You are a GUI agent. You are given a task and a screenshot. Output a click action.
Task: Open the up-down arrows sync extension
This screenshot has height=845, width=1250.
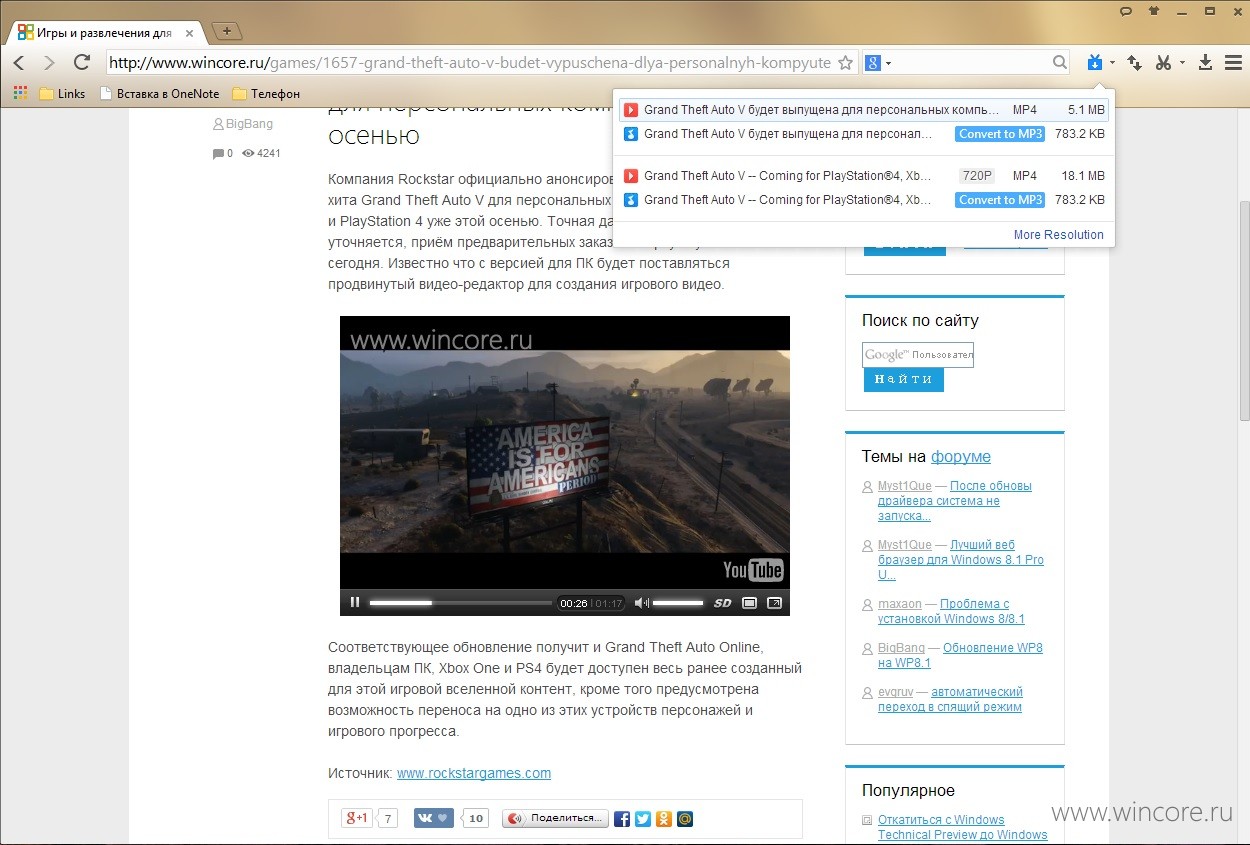(x=1135, y=63)
